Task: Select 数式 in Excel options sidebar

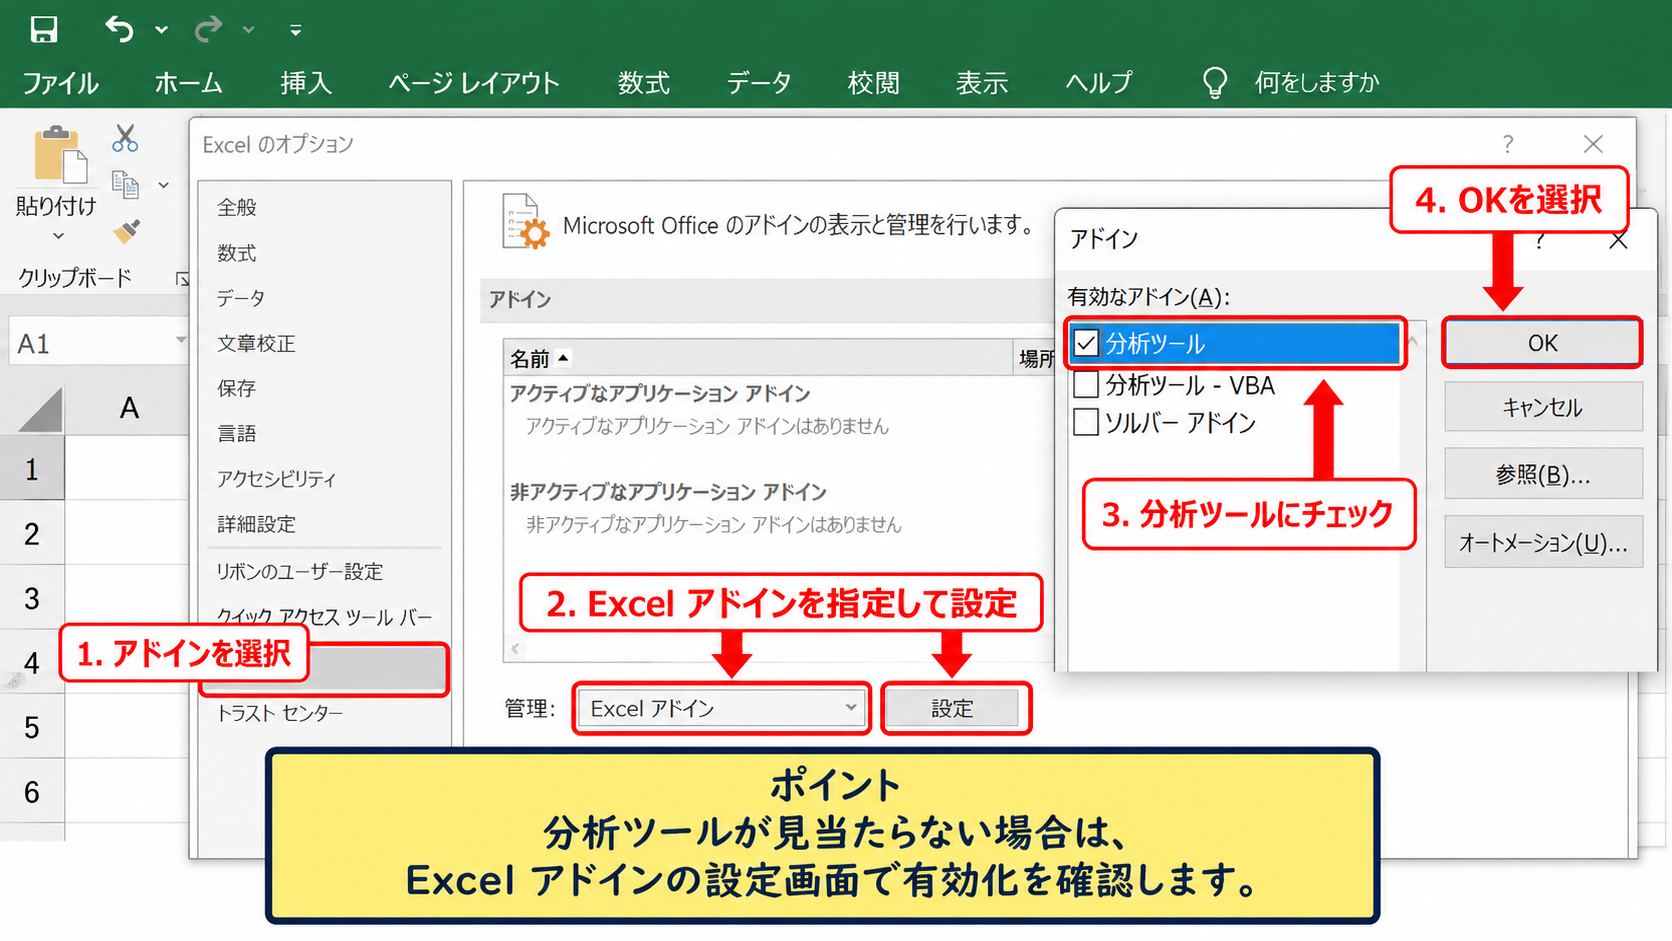Action: (x=237, y=253)
